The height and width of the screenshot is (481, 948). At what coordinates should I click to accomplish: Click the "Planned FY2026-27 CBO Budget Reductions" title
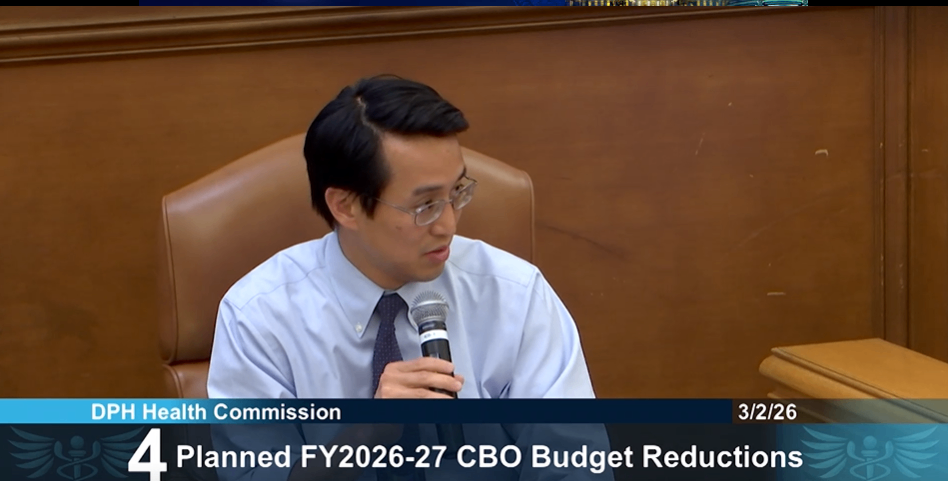tap(489, 457)
